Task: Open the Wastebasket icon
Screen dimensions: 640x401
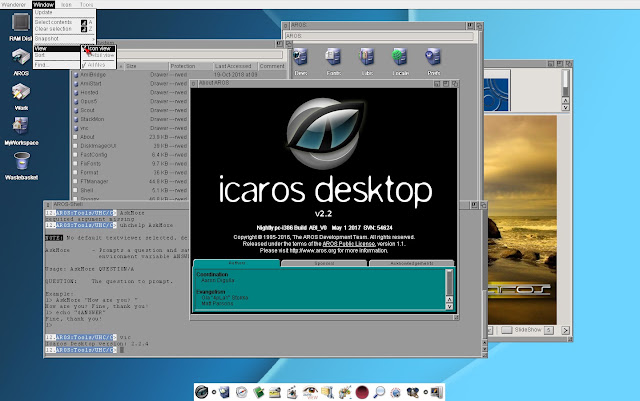Action: coord(21,161)
